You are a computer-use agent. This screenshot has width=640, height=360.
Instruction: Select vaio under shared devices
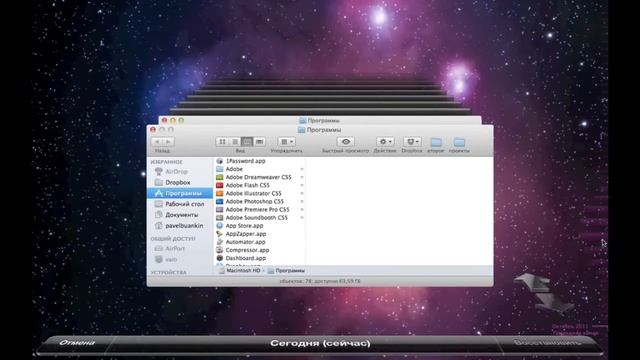pyautogui.click(x=180, y=260)
